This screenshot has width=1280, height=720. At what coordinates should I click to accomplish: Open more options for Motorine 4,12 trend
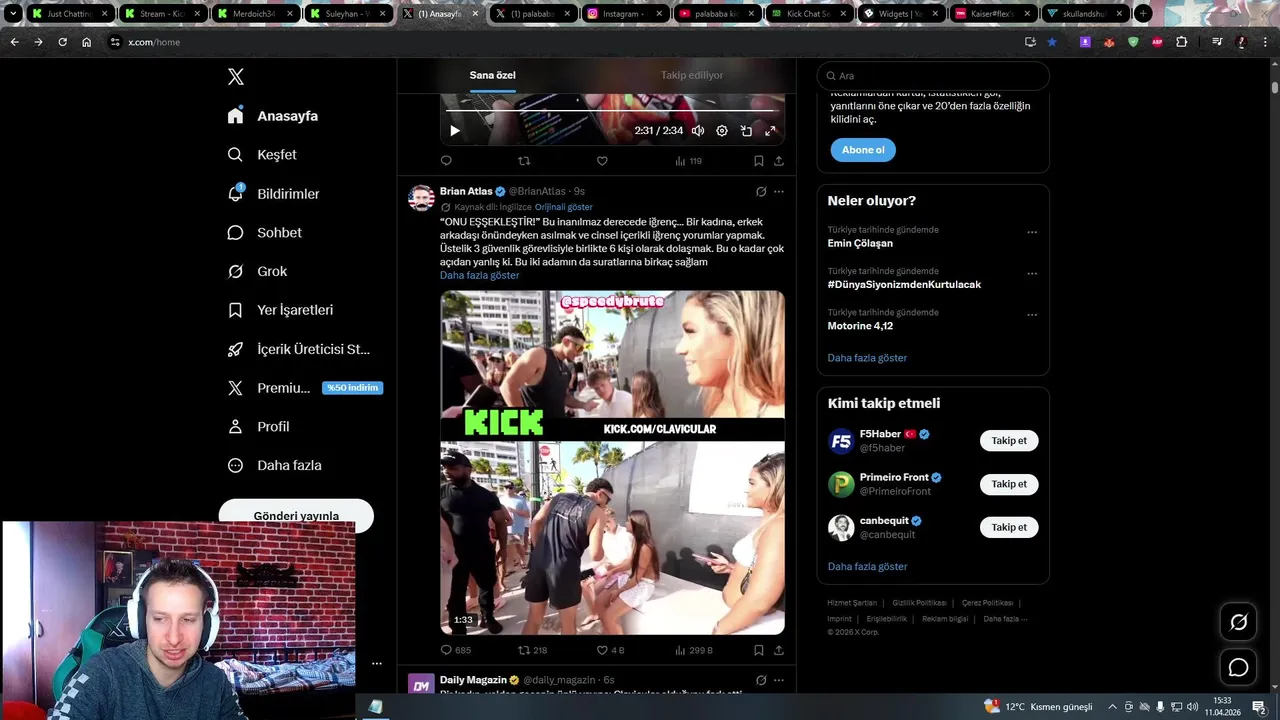[1032, 314]
